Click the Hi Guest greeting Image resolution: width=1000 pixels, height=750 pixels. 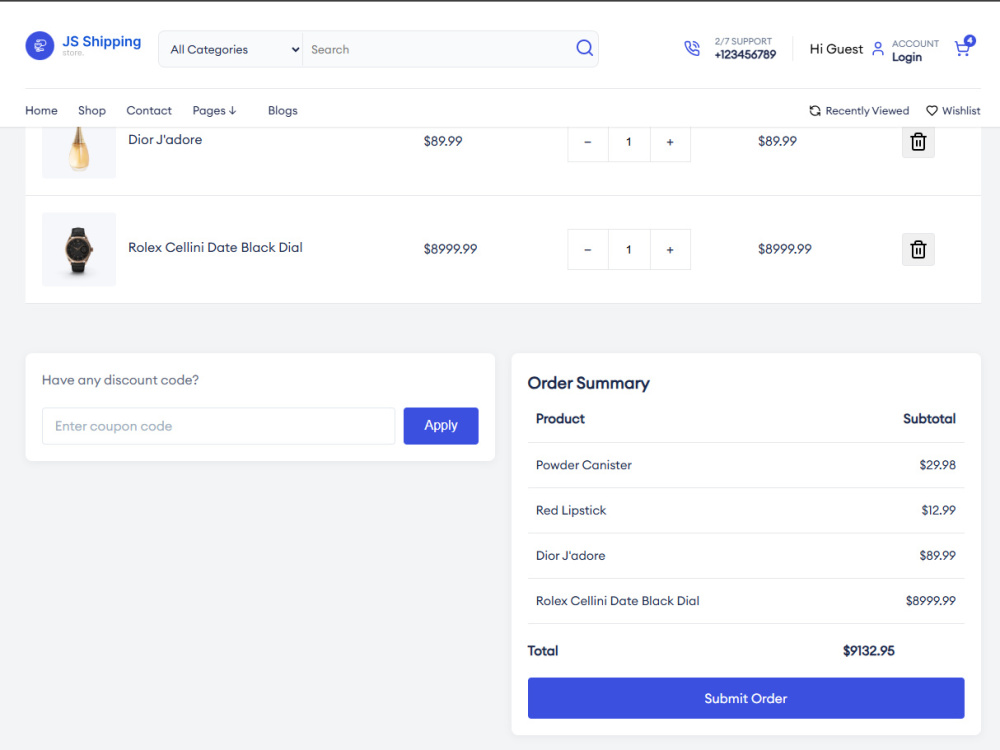click(835, 49)
